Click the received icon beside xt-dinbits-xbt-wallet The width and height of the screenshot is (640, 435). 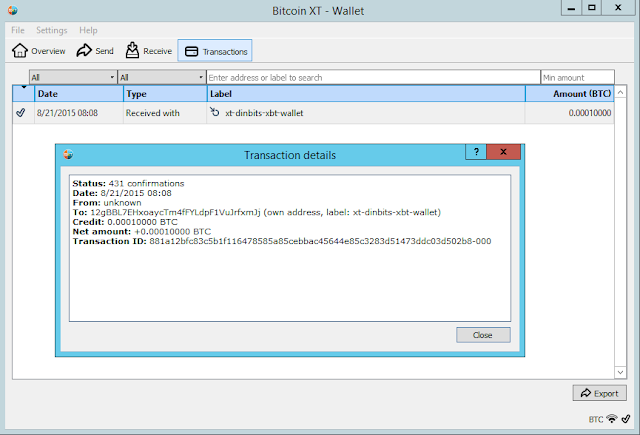215,112
